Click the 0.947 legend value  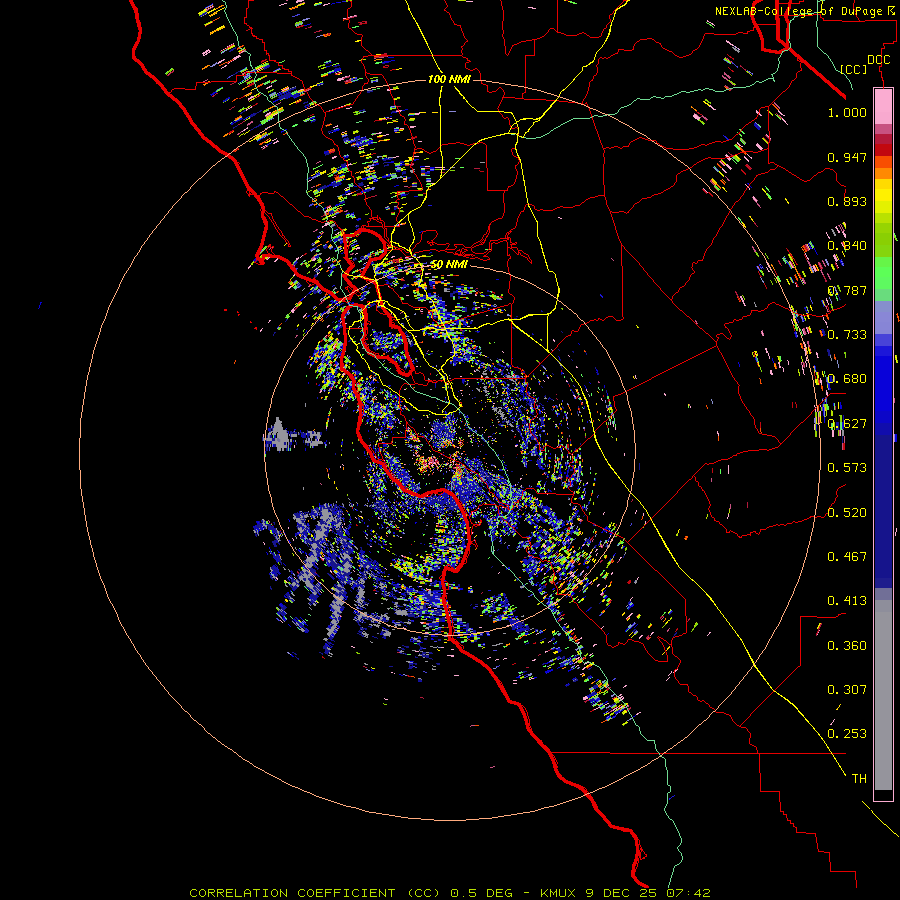click(847, 157)
